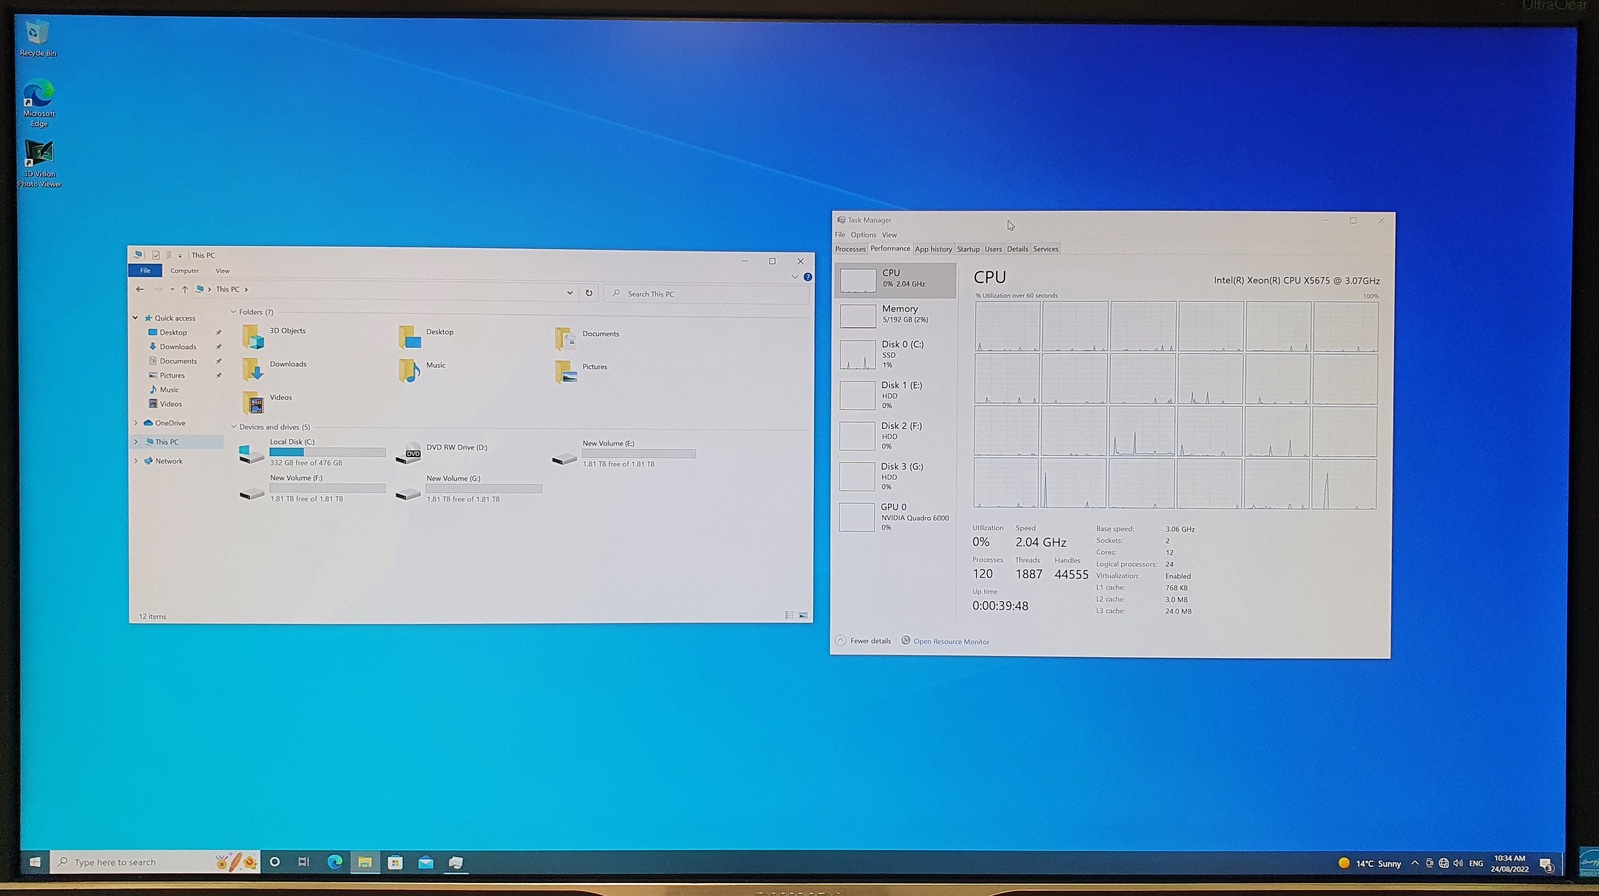Expand the Network tree node

pos(136,461)
